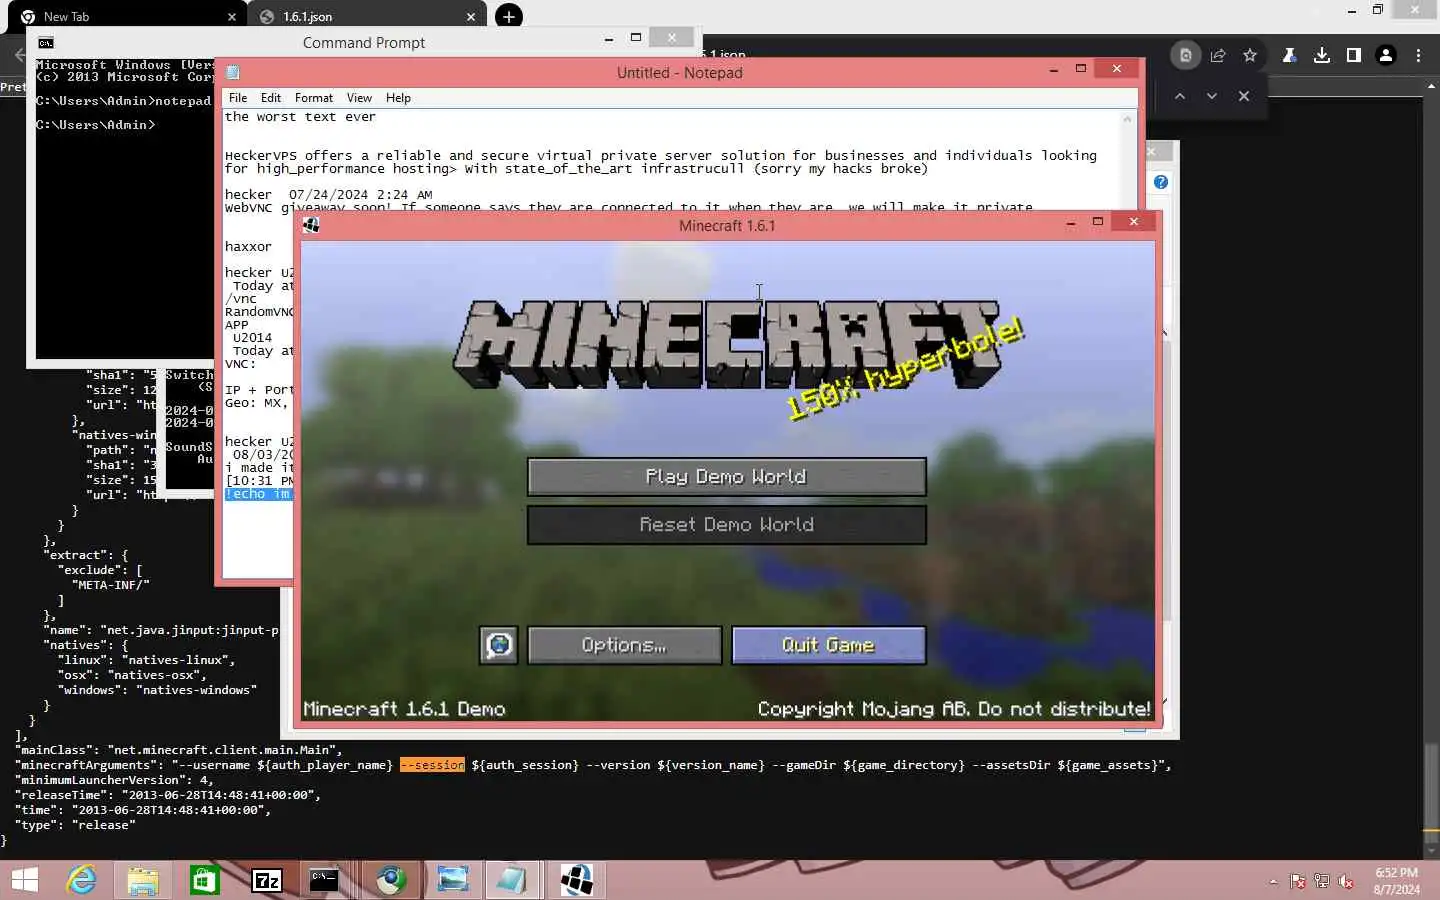Click the 'haxxor' line in Notepad
This screenshot has height=900, width=1440.
click(248, 246)
